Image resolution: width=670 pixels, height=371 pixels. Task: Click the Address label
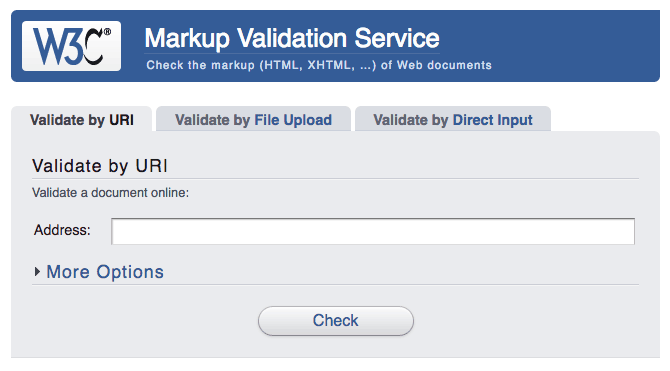coord(62,230)
